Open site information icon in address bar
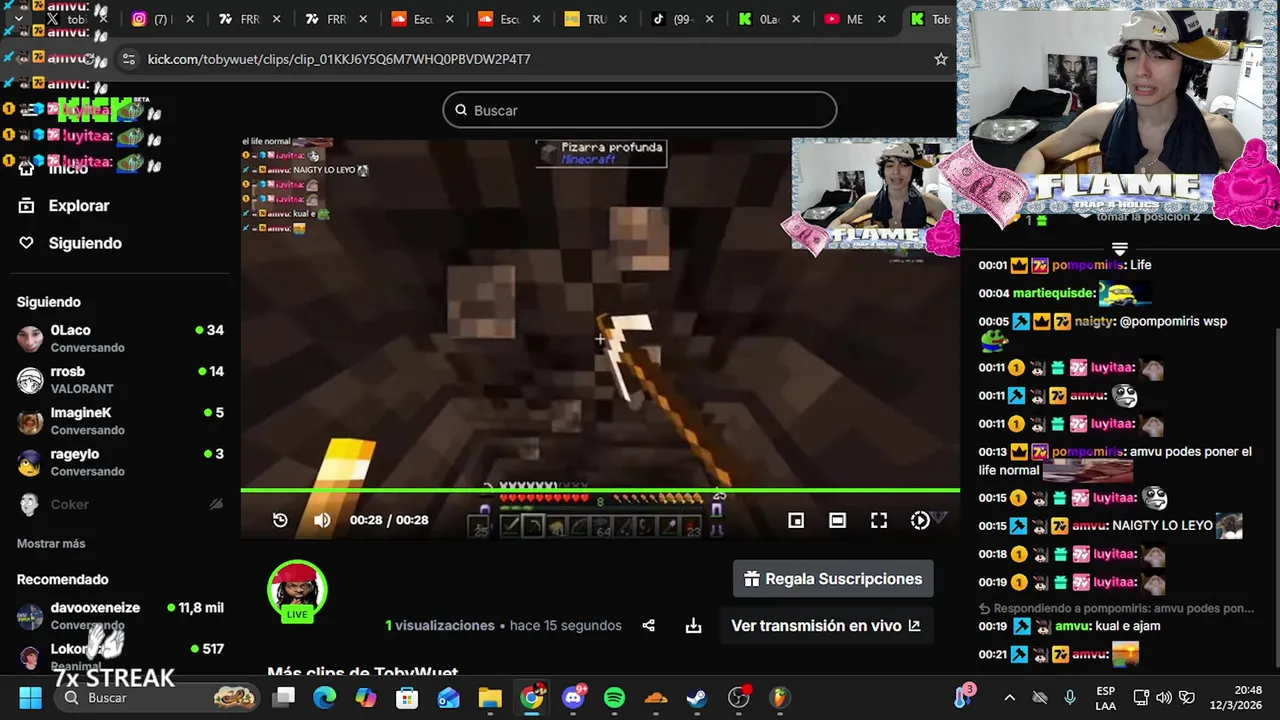 (128, 59)
